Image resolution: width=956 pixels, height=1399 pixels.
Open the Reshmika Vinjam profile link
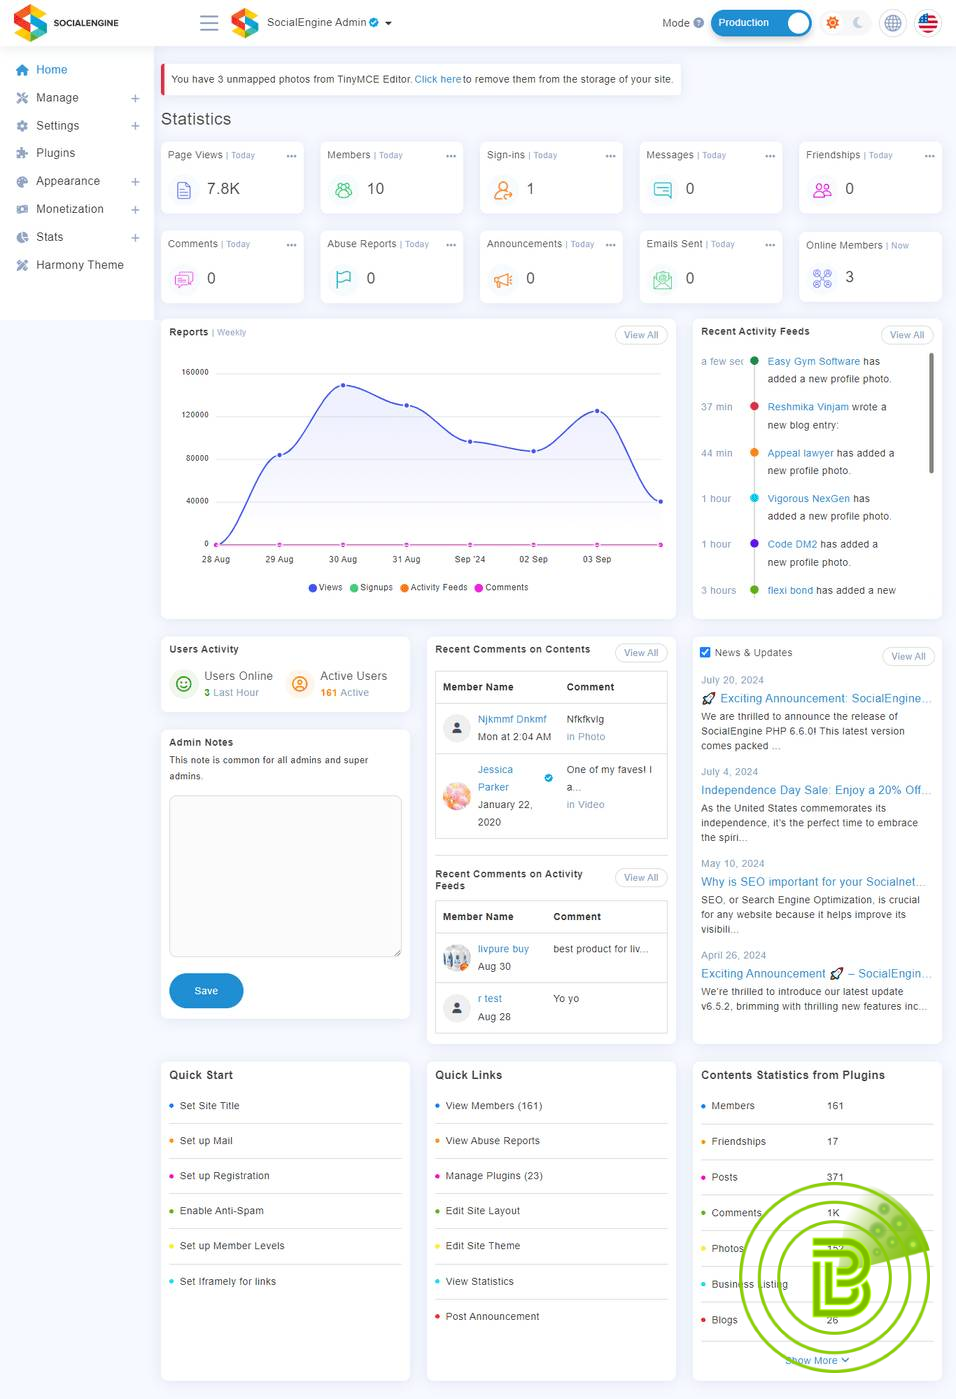coord(808,407)
